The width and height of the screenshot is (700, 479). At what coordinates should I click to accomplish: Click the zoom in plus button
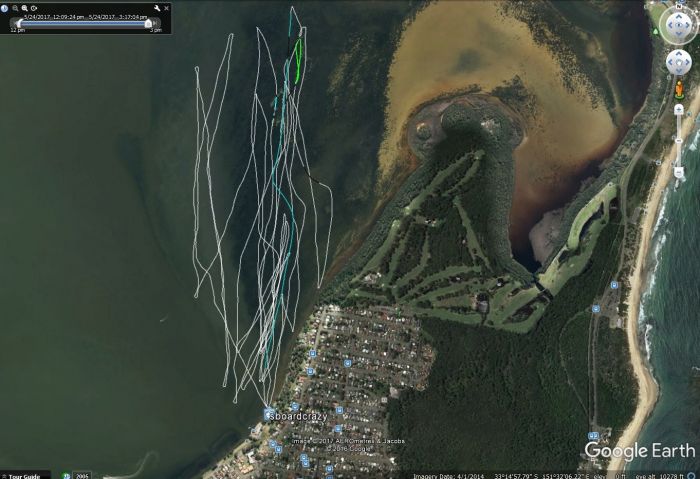coord(680,106)
